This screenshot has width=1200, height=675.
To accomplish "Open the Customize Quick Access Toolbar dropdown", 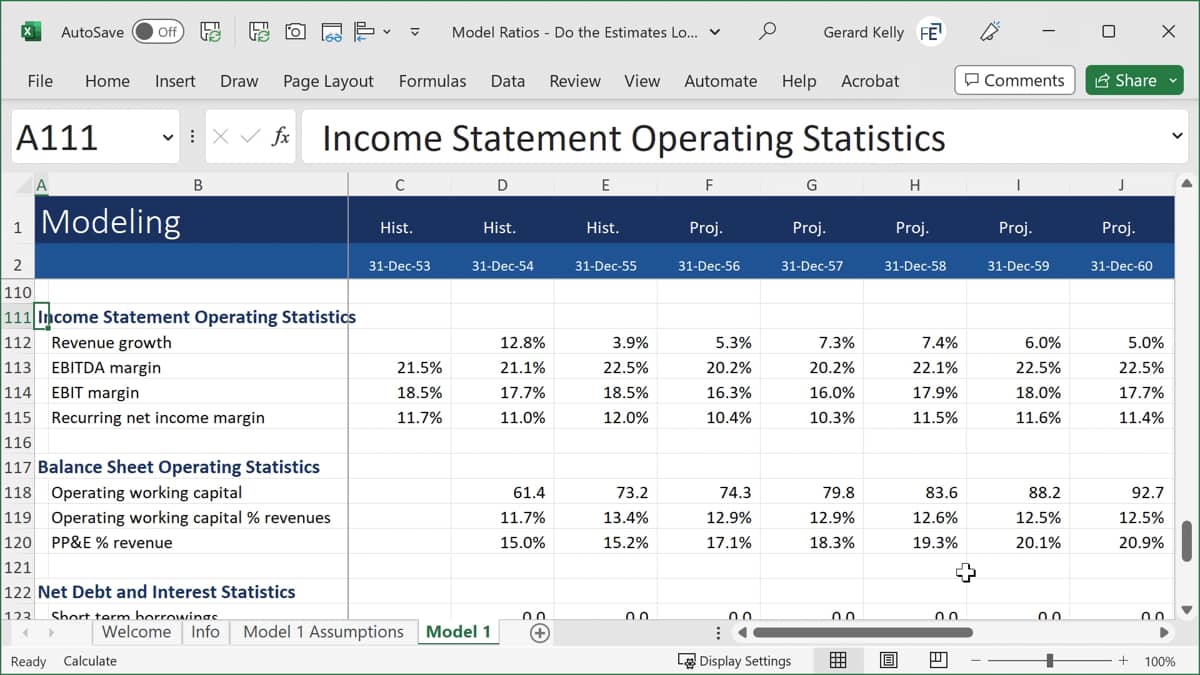I will click(x=415, y=32).
